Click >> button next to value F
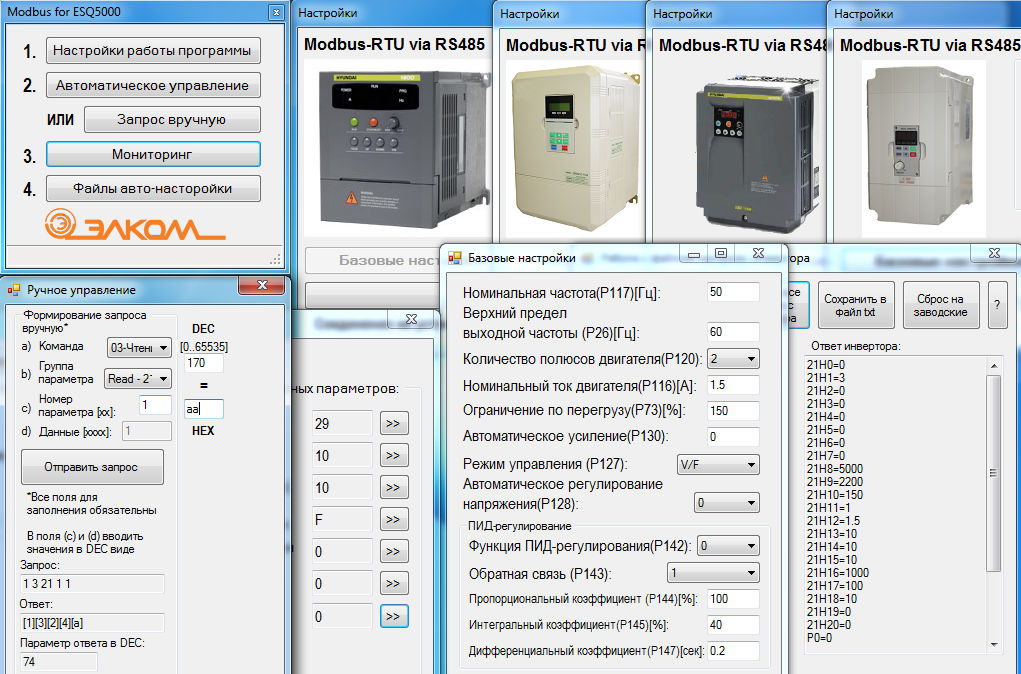This screenshot has width=1021, height=674. click(x=393, y=520)
